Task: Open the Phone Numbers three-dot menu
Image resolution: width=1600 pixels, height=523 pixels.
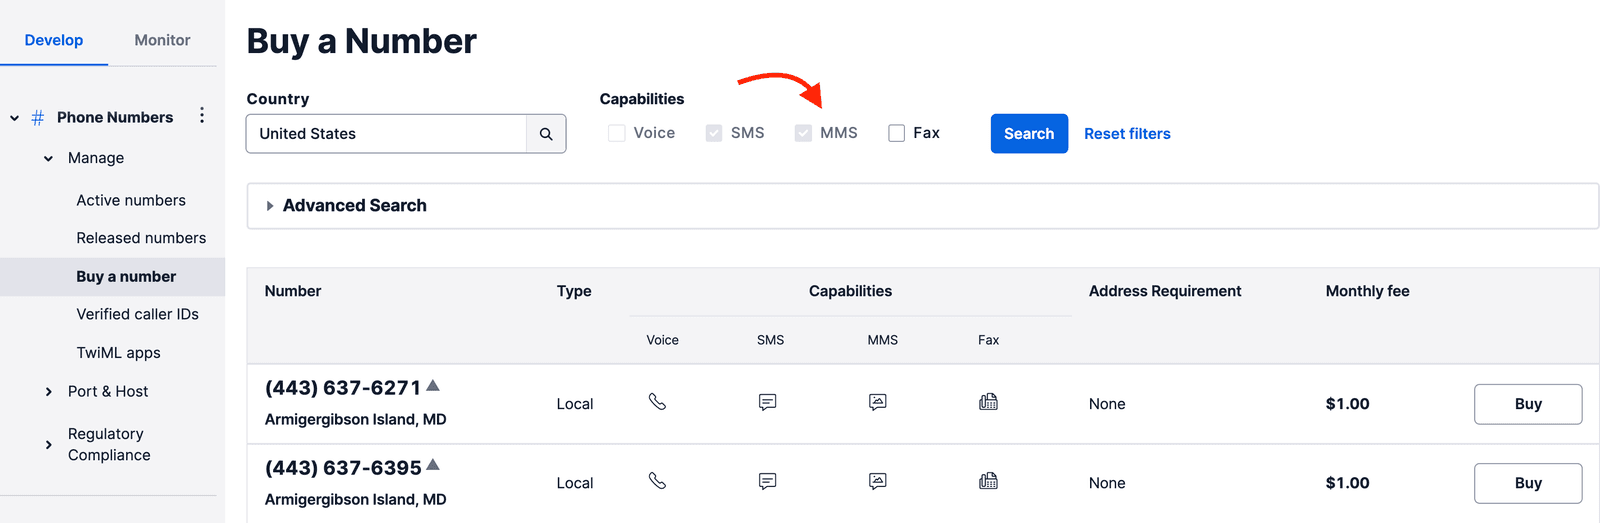Action: (202, 116)
